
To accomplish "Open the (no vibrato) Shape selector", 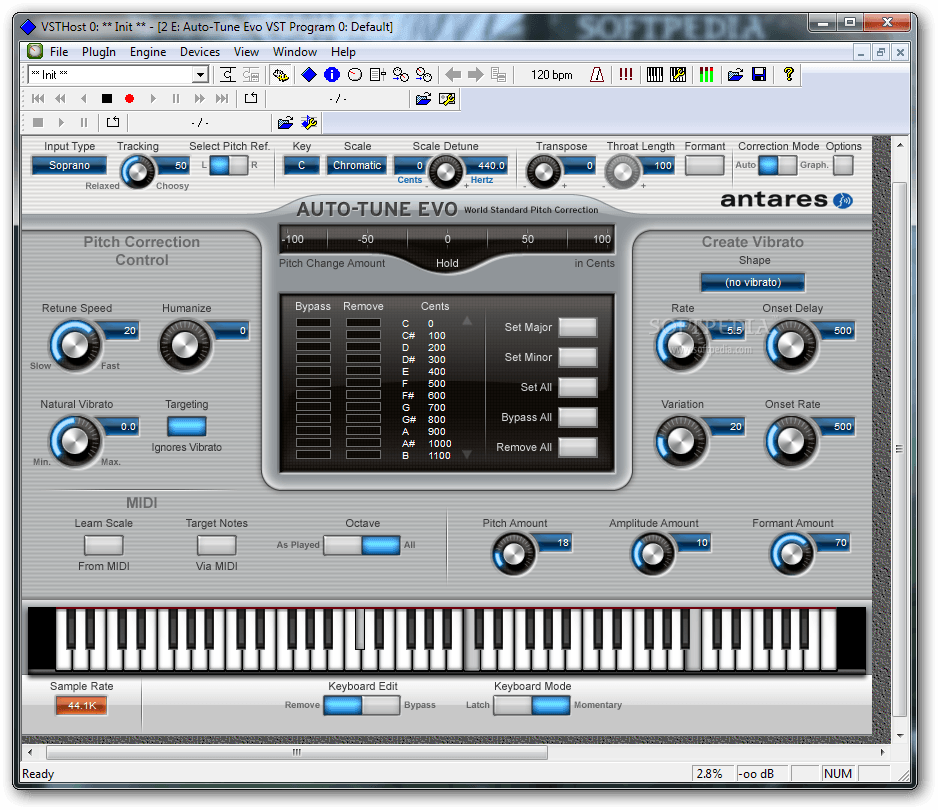I will [752, 282].
